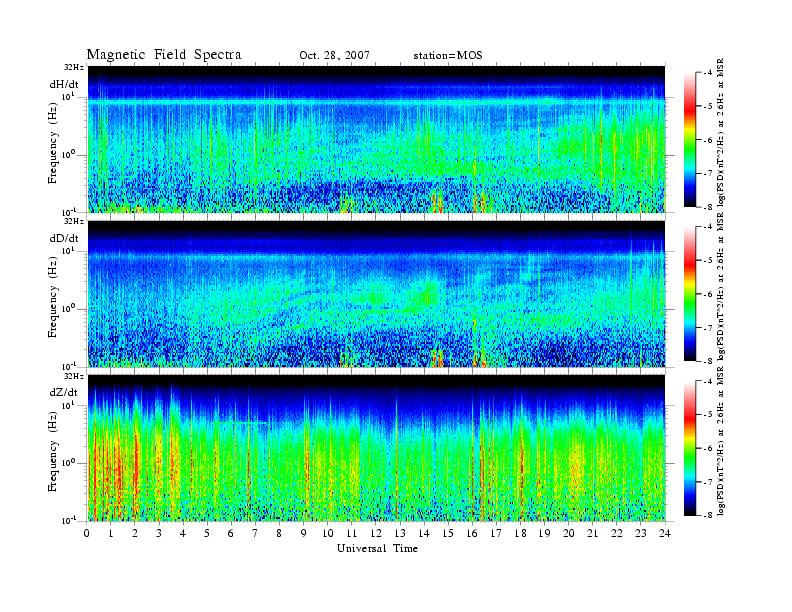Image resolution: width=792 pixels, height=612 pixels.
Task: Click the "32Hz" tick label above dZ/dt
Action: click(x=73, y=376)
